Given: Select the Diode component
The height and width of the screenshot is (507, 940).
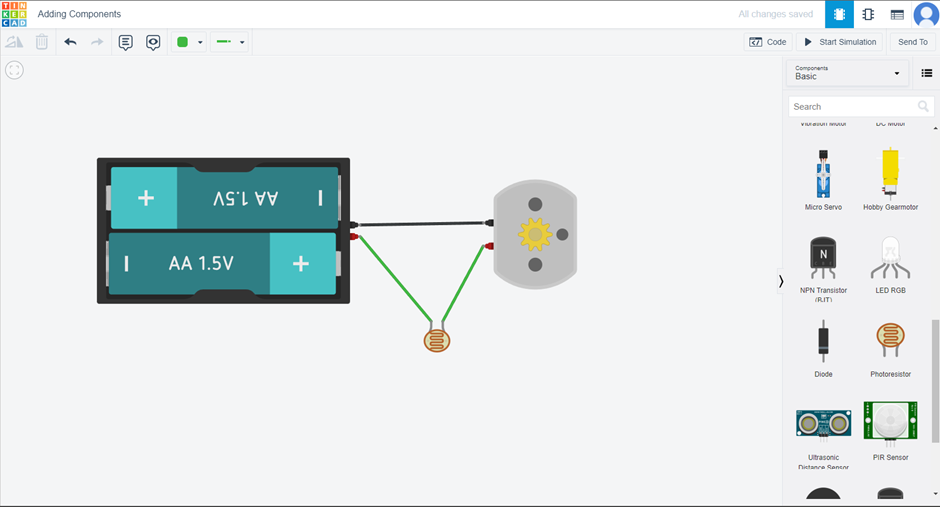Looking at the screenshot, I should 823,348.
